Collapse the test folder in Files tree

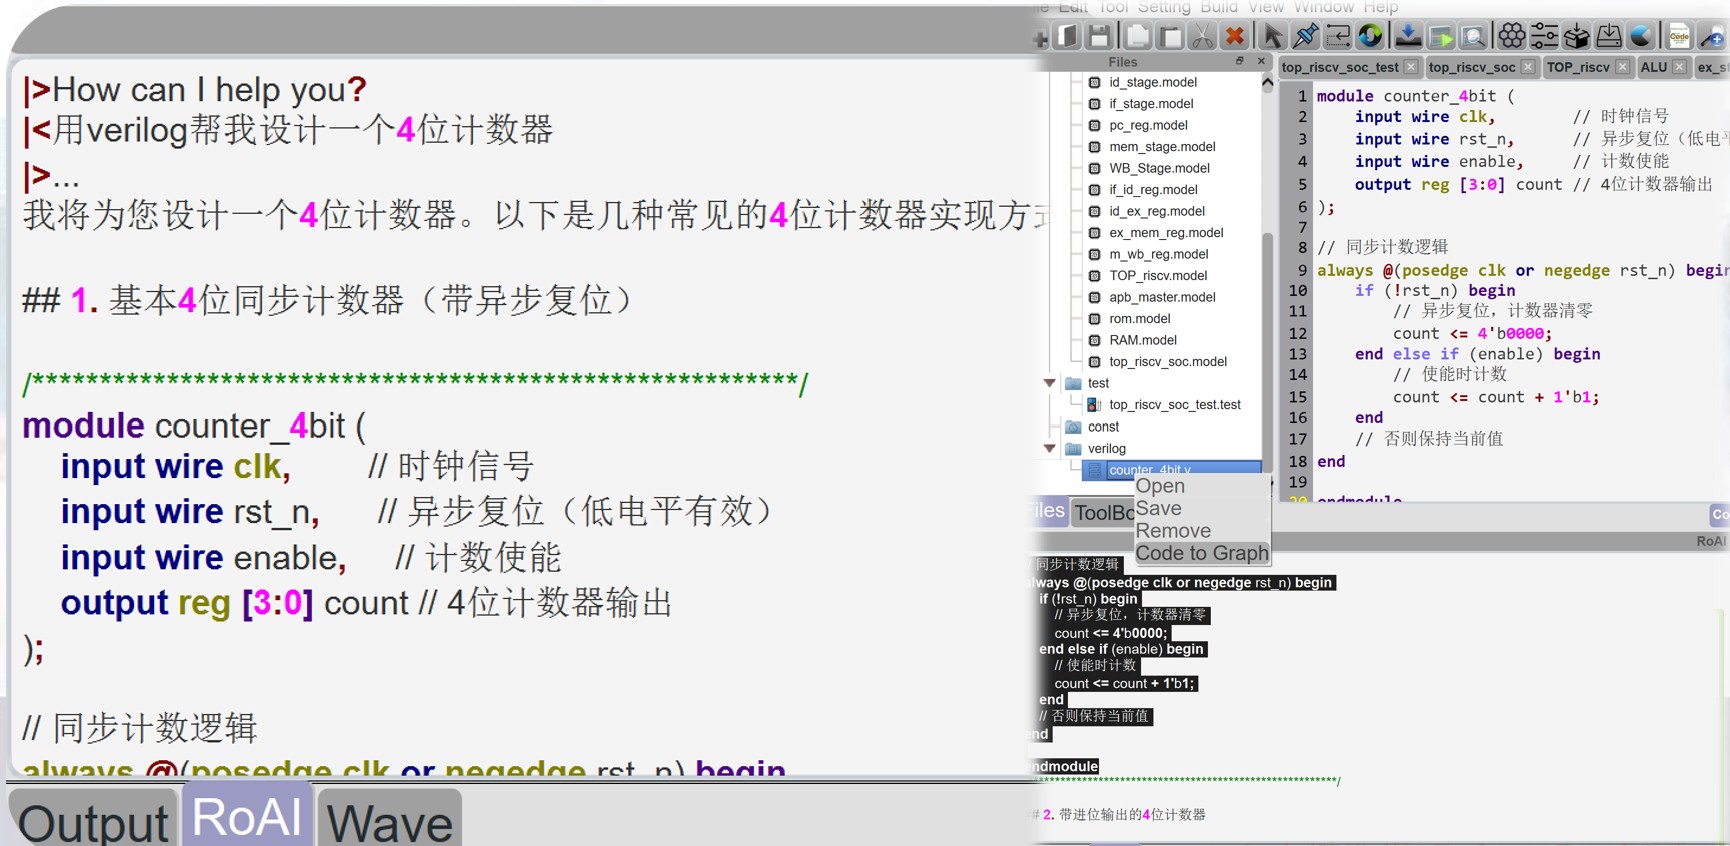(x=1049, y=383)
